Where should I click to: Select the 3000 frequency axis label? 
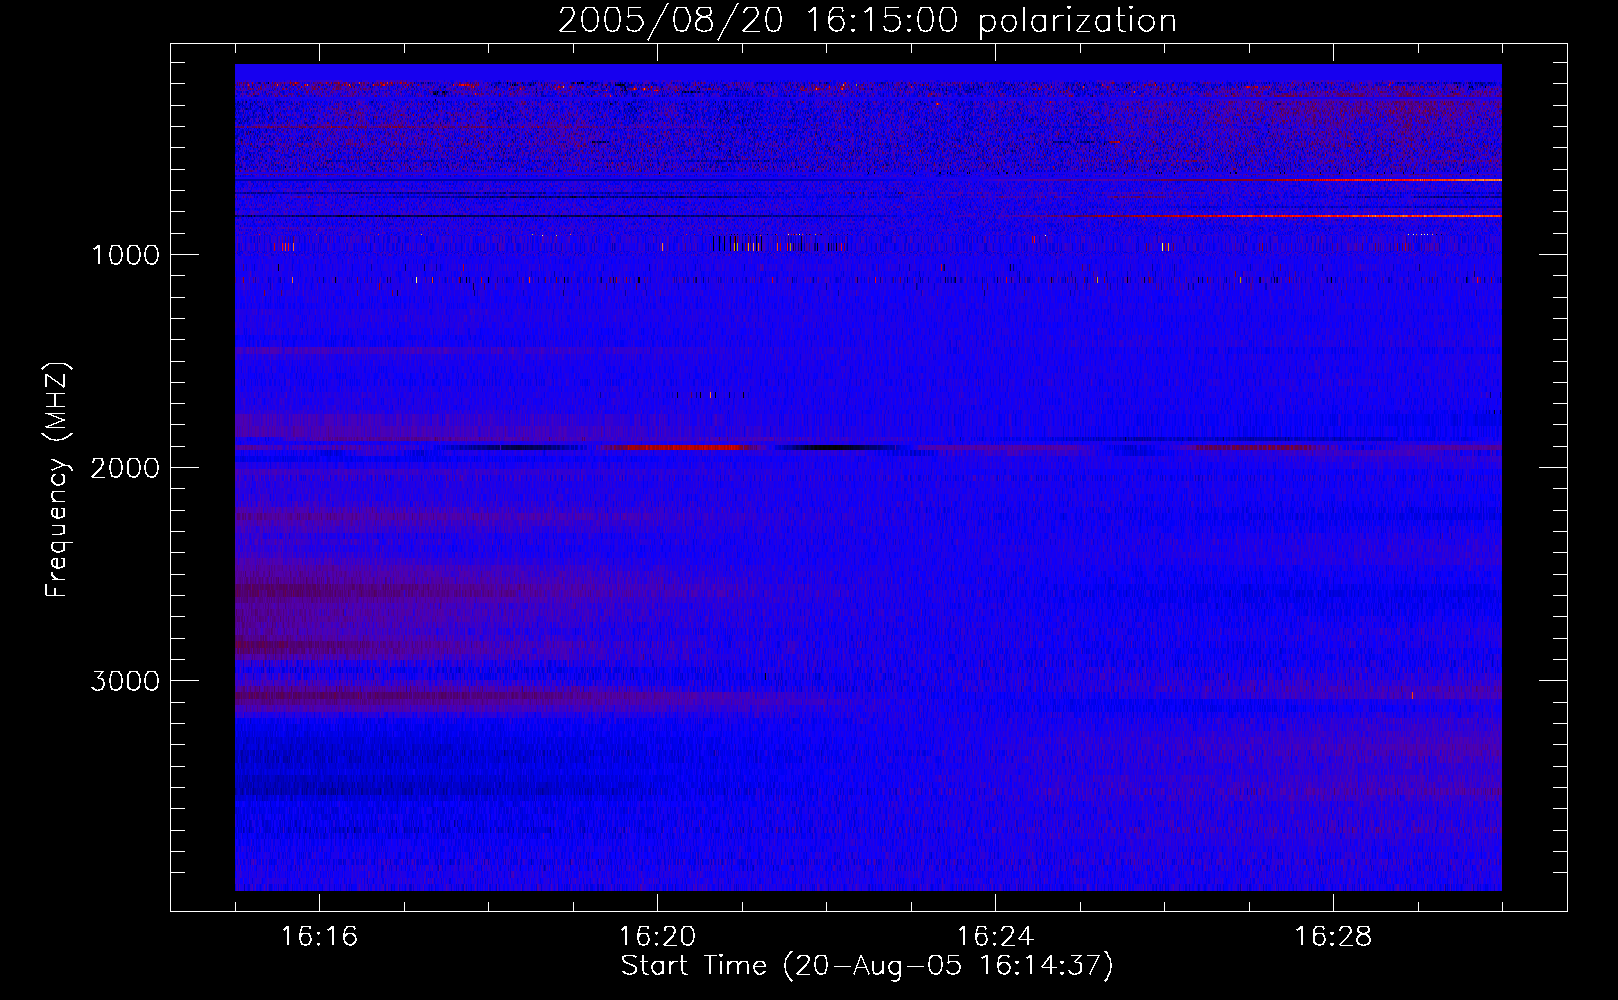[x=125, y=681]
